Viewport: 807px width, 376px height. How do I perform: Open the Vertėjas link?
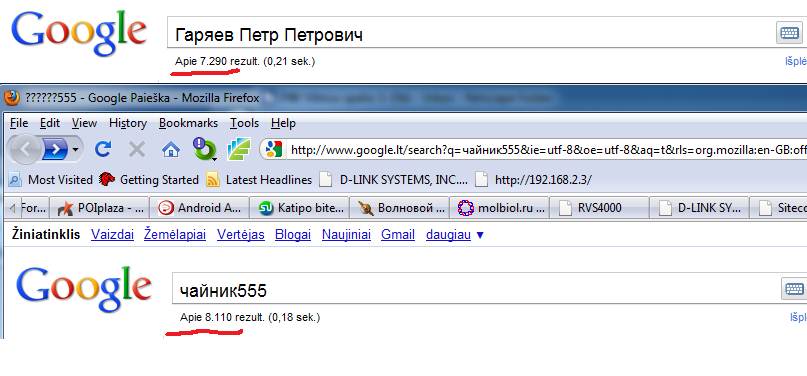(240, 235)
